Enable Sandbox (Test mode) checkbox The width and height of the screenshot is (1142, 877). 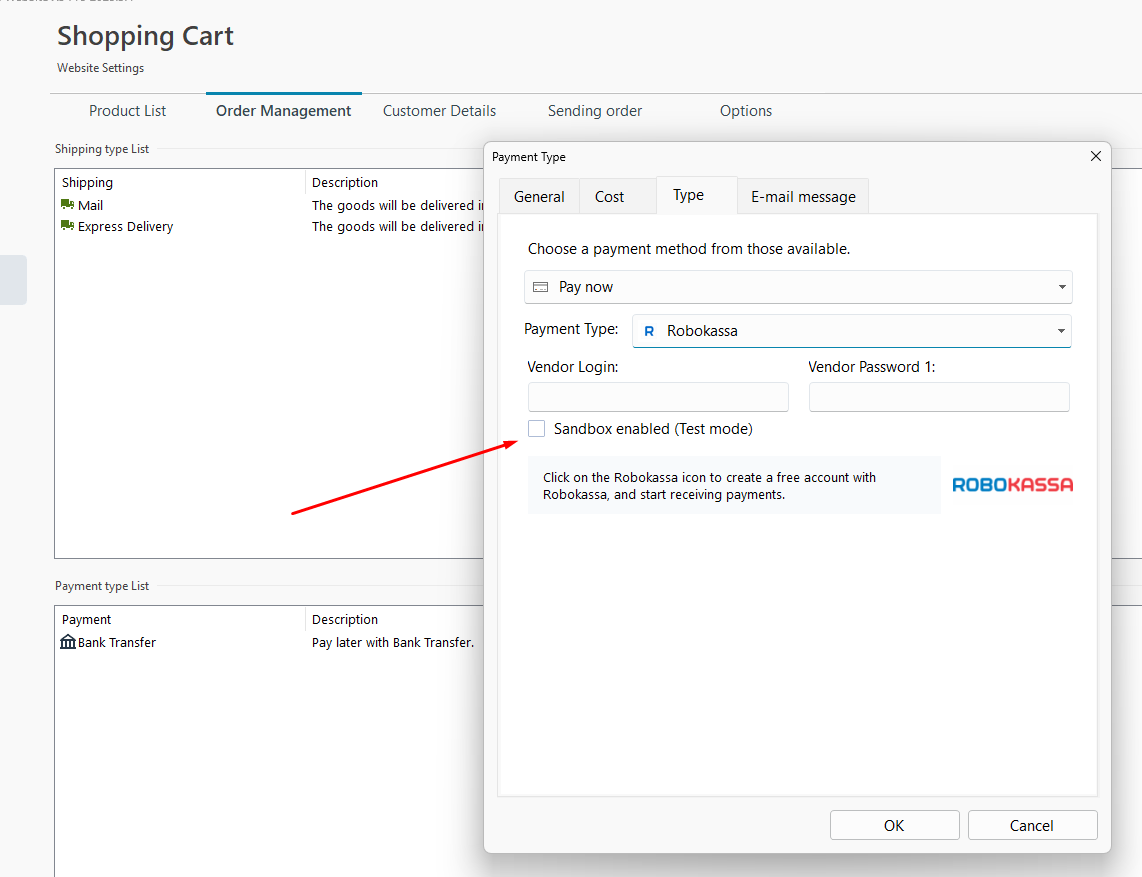(537, 429)
